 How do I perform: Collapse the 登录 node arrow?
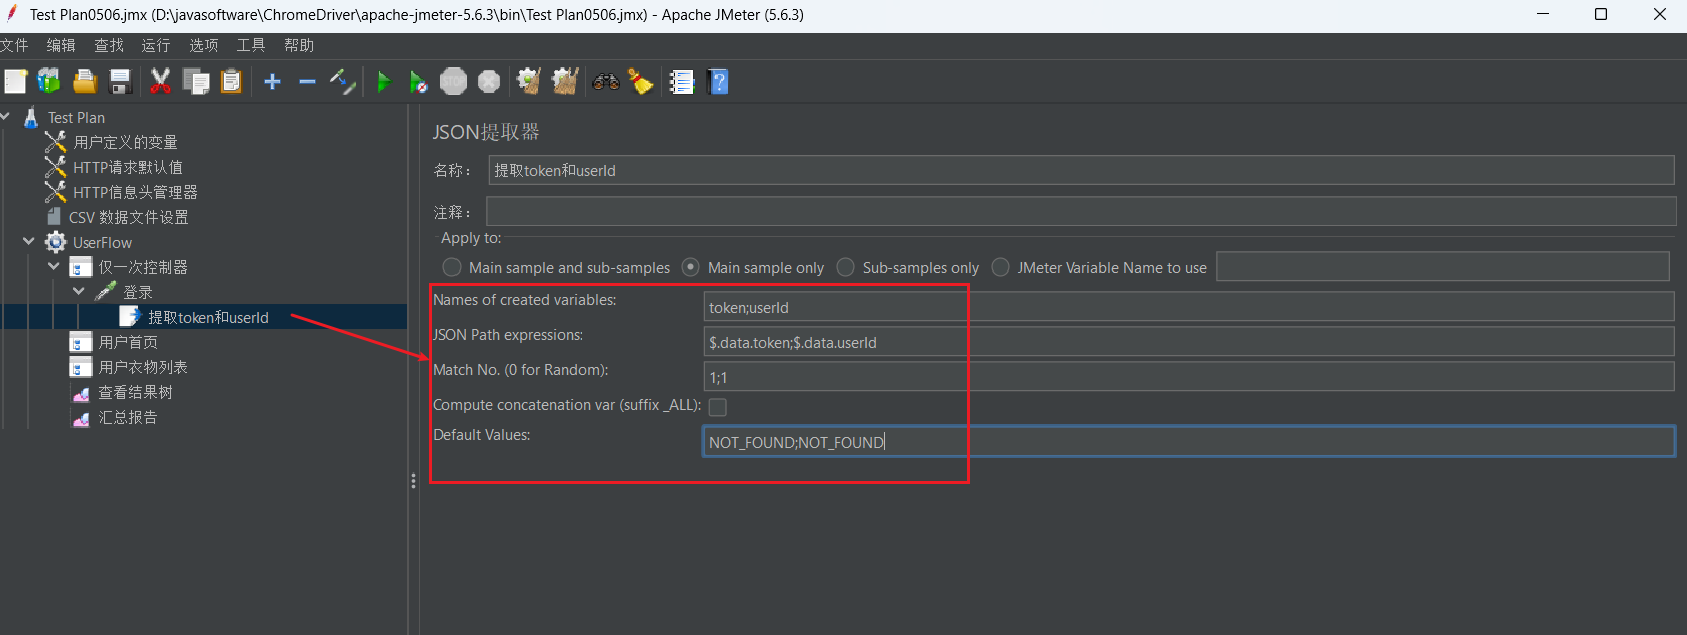click(79, 292)
